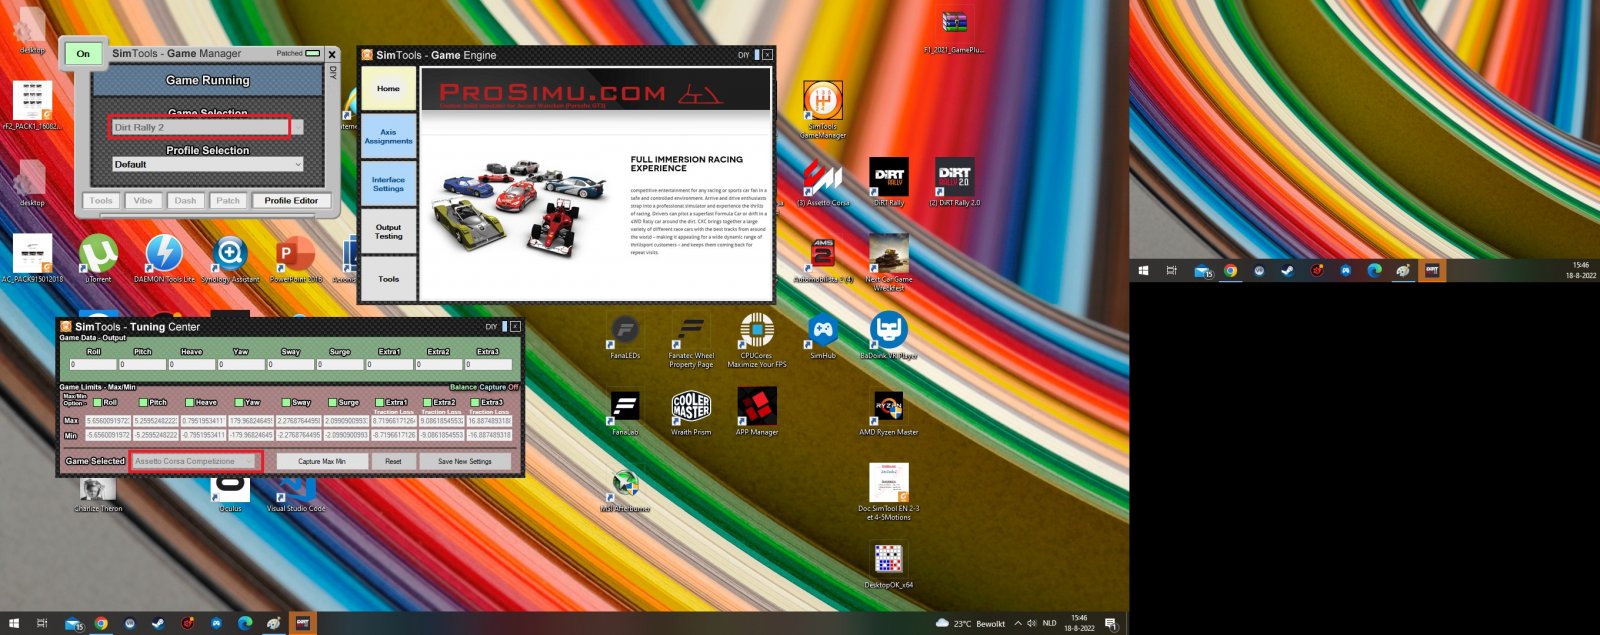Toggle the Yaw Max/Min option checkbox
Image resolution: width=1600 pixels, height=635 pixels.
click(240, 402)
